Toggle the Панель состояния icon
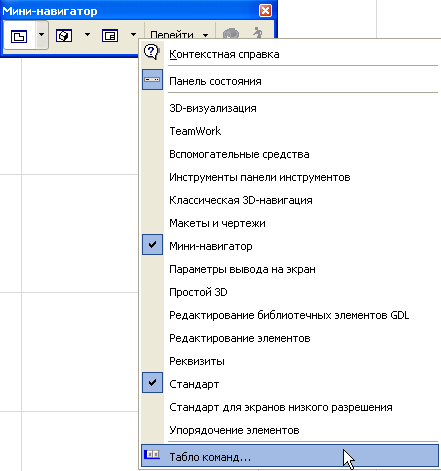441x471 pixels. tap(152, 80)
